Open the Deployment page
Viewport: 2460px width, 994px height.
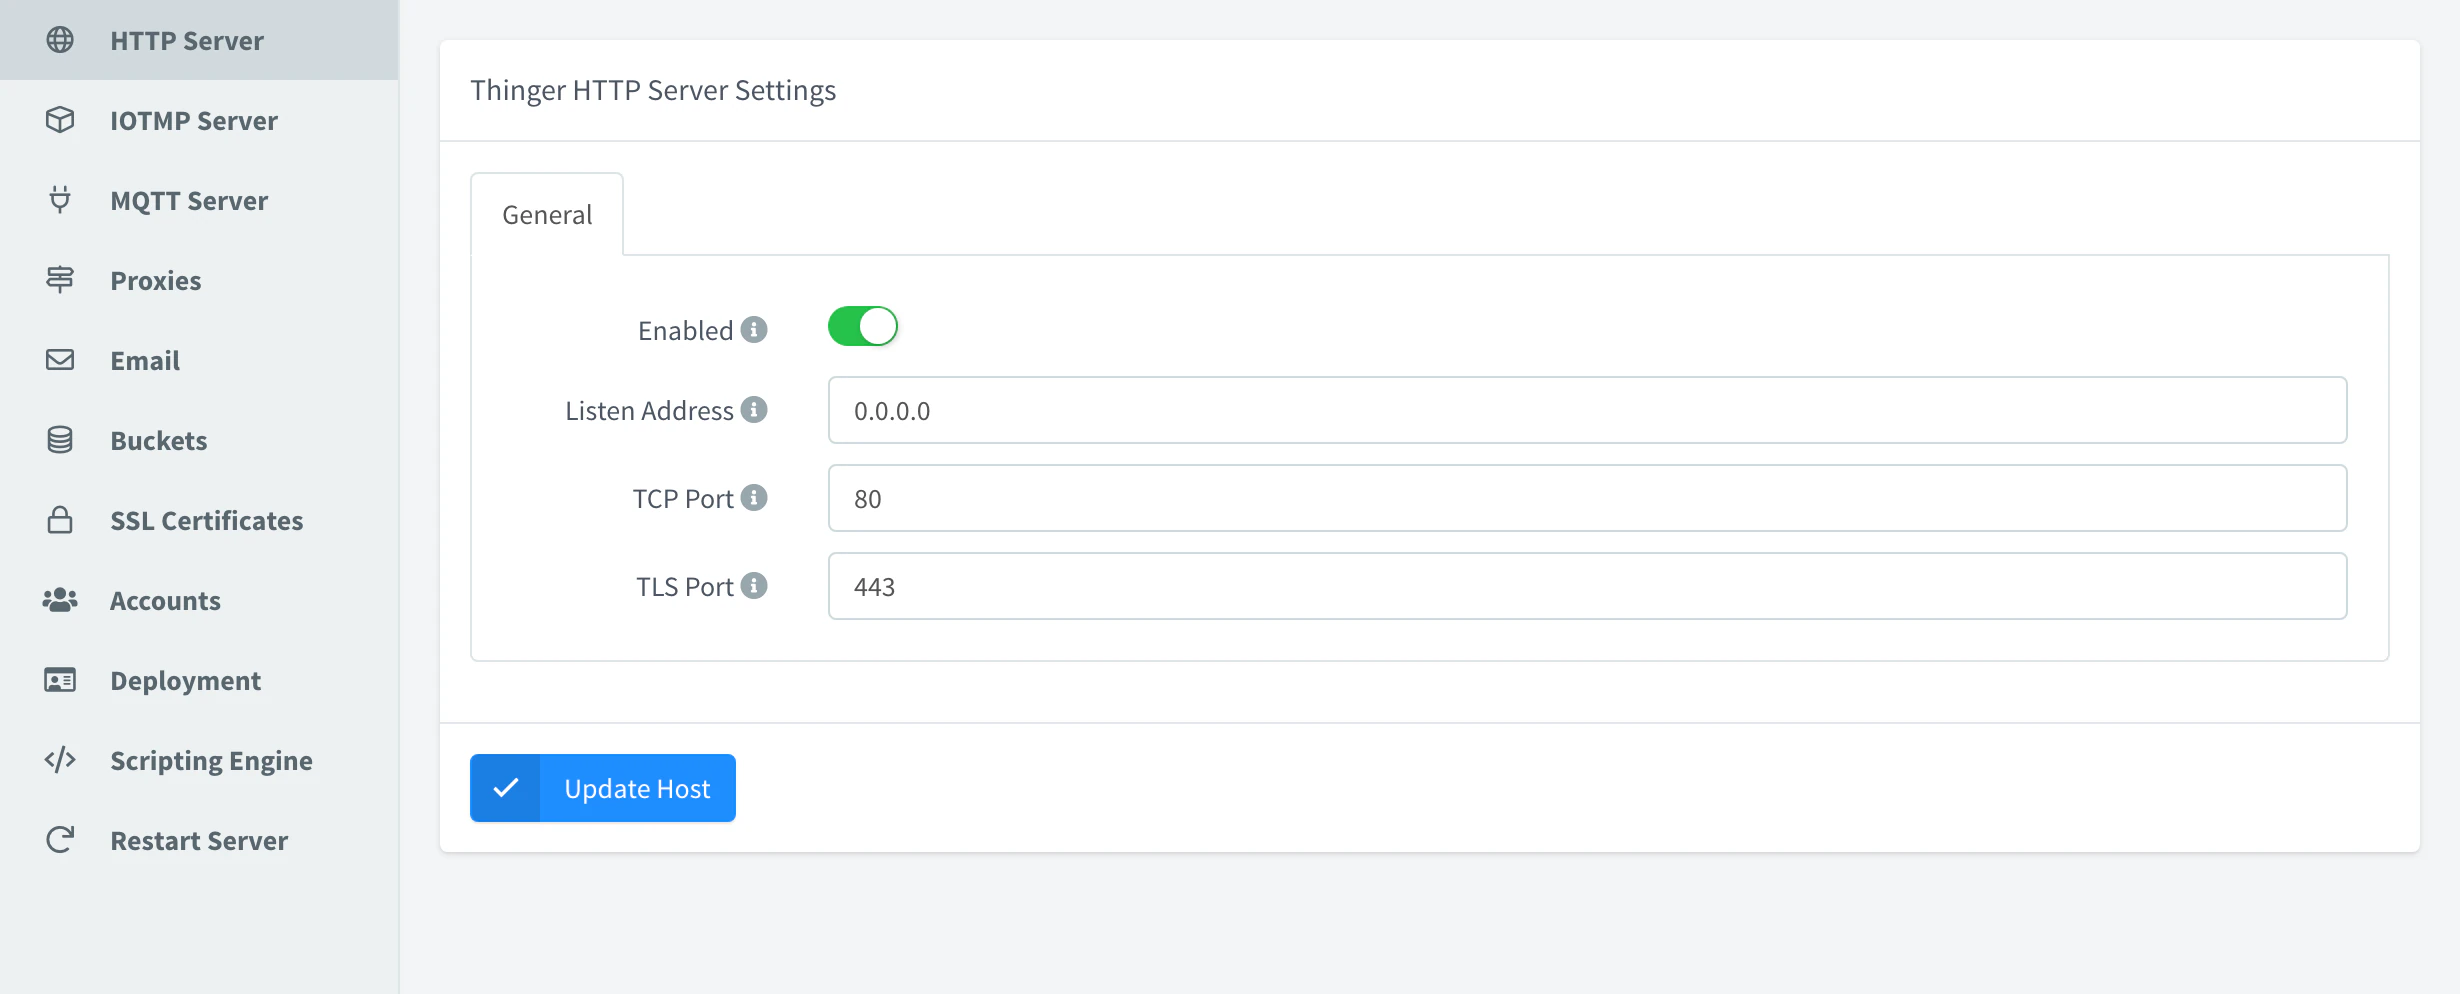pos(199,680)
